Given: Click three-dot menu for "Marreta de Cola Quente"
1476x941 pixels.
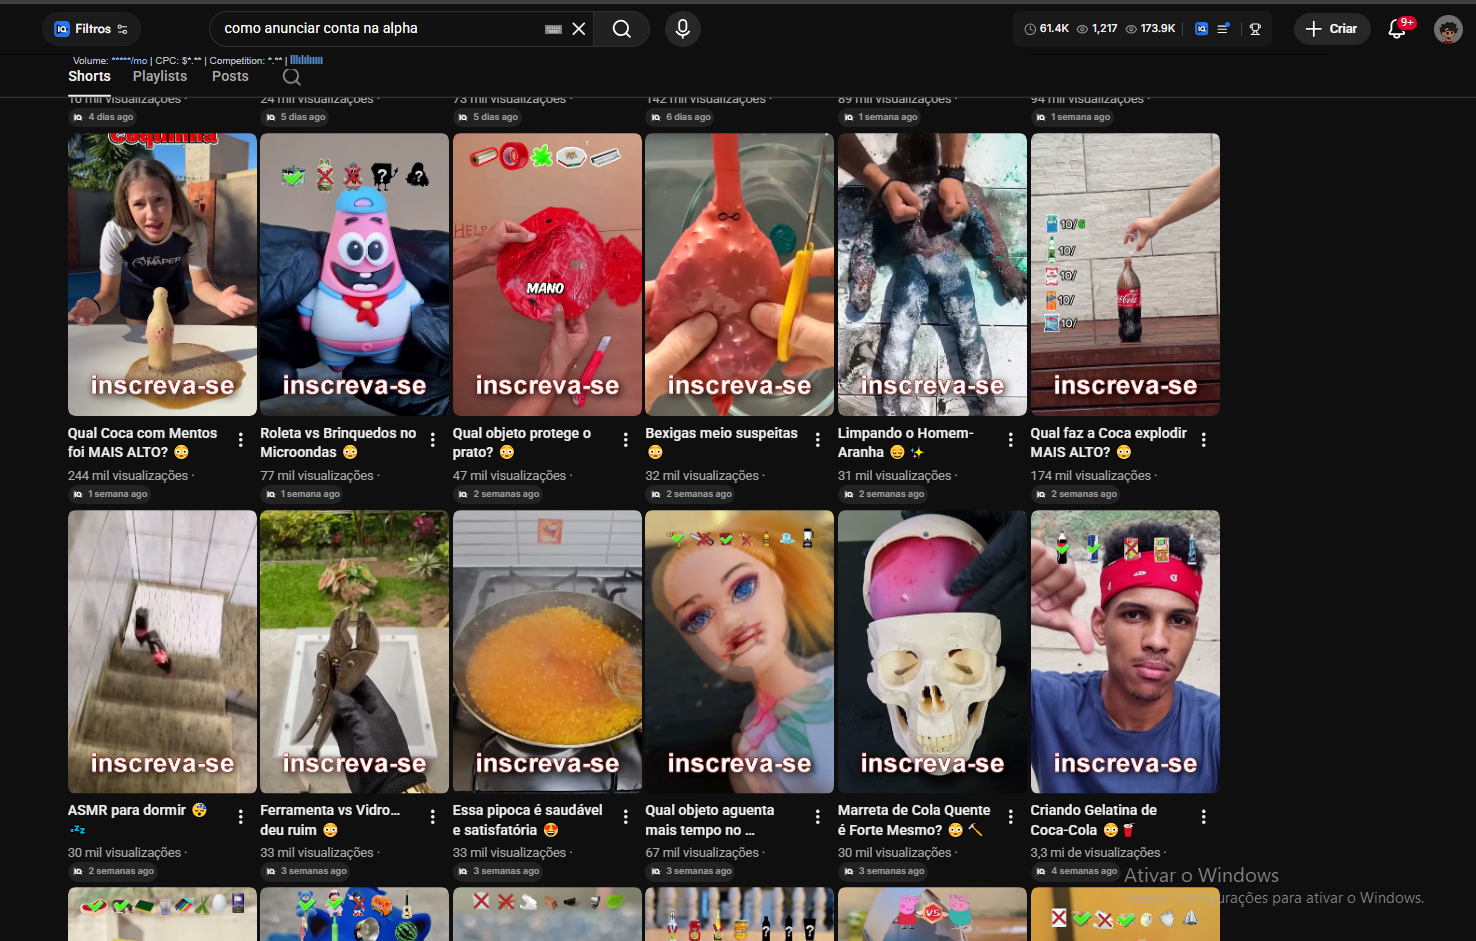Looking at the screenshot, I should [x=1011, y=817].
